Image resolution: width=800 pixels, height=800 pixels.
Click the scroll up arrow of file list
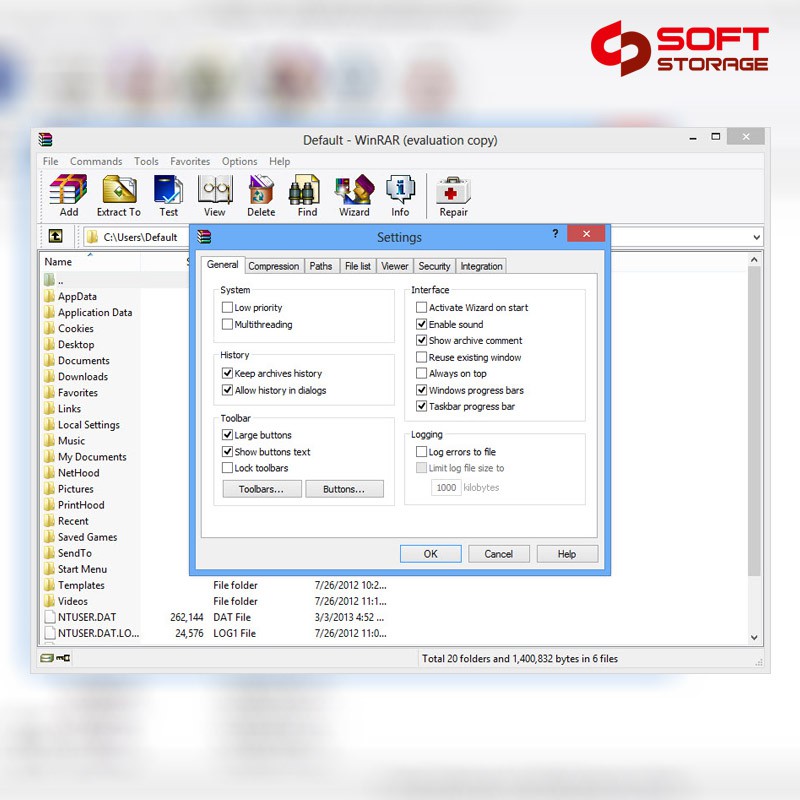point(754,260)
